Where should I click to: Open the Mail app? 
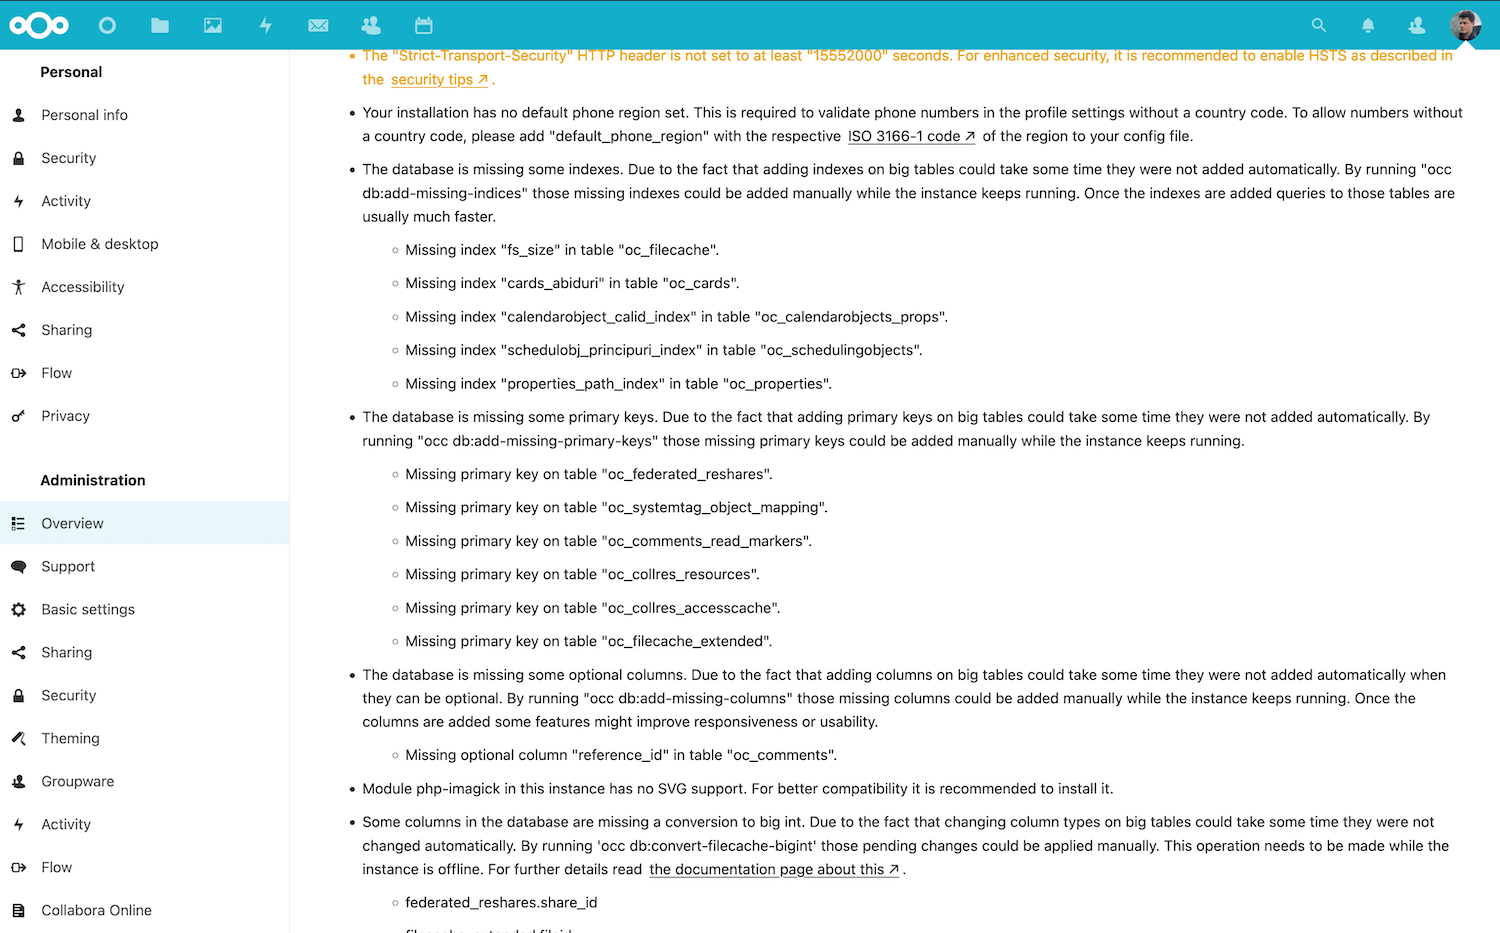pos(318,25)
